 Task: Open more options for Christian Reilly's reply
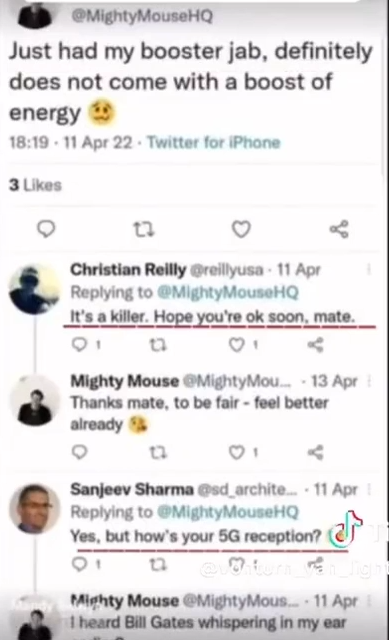click(369, 269)
